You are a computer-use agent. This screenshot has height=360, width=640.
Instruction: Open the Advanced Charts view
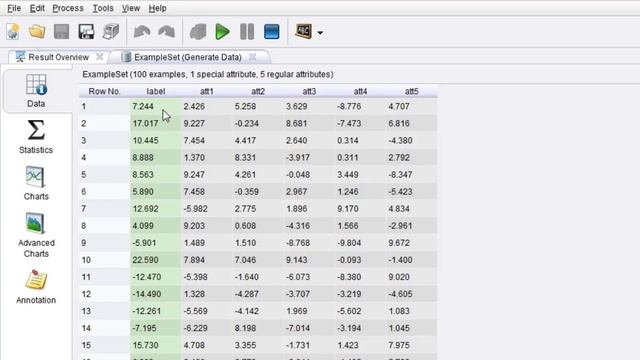pos(36,235)
